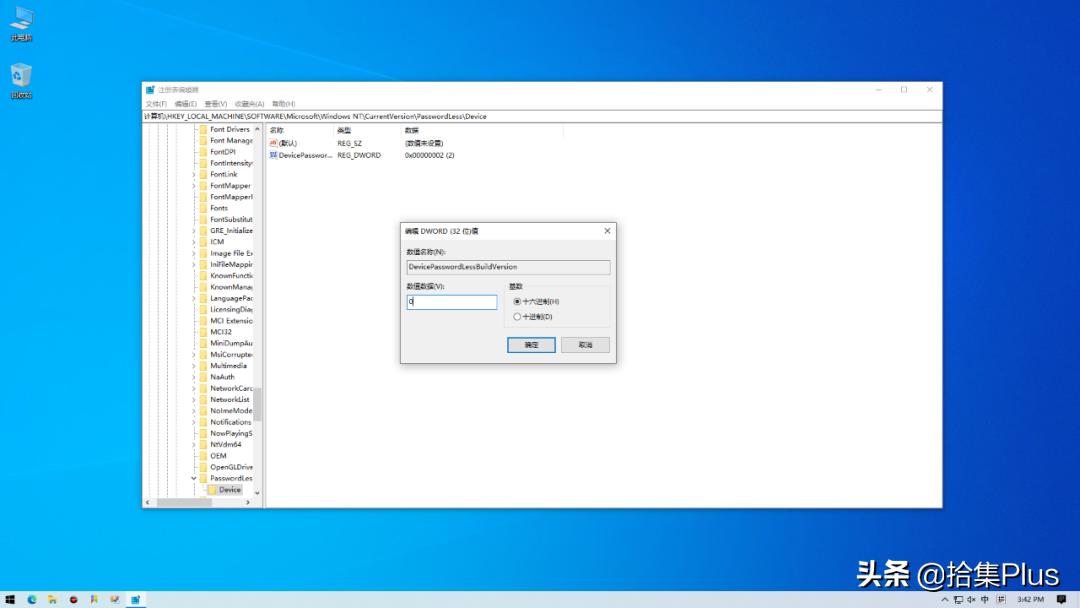1080x608 pixels.
Task: Click the Registry Editor taskbar icon
Action: 136,600
